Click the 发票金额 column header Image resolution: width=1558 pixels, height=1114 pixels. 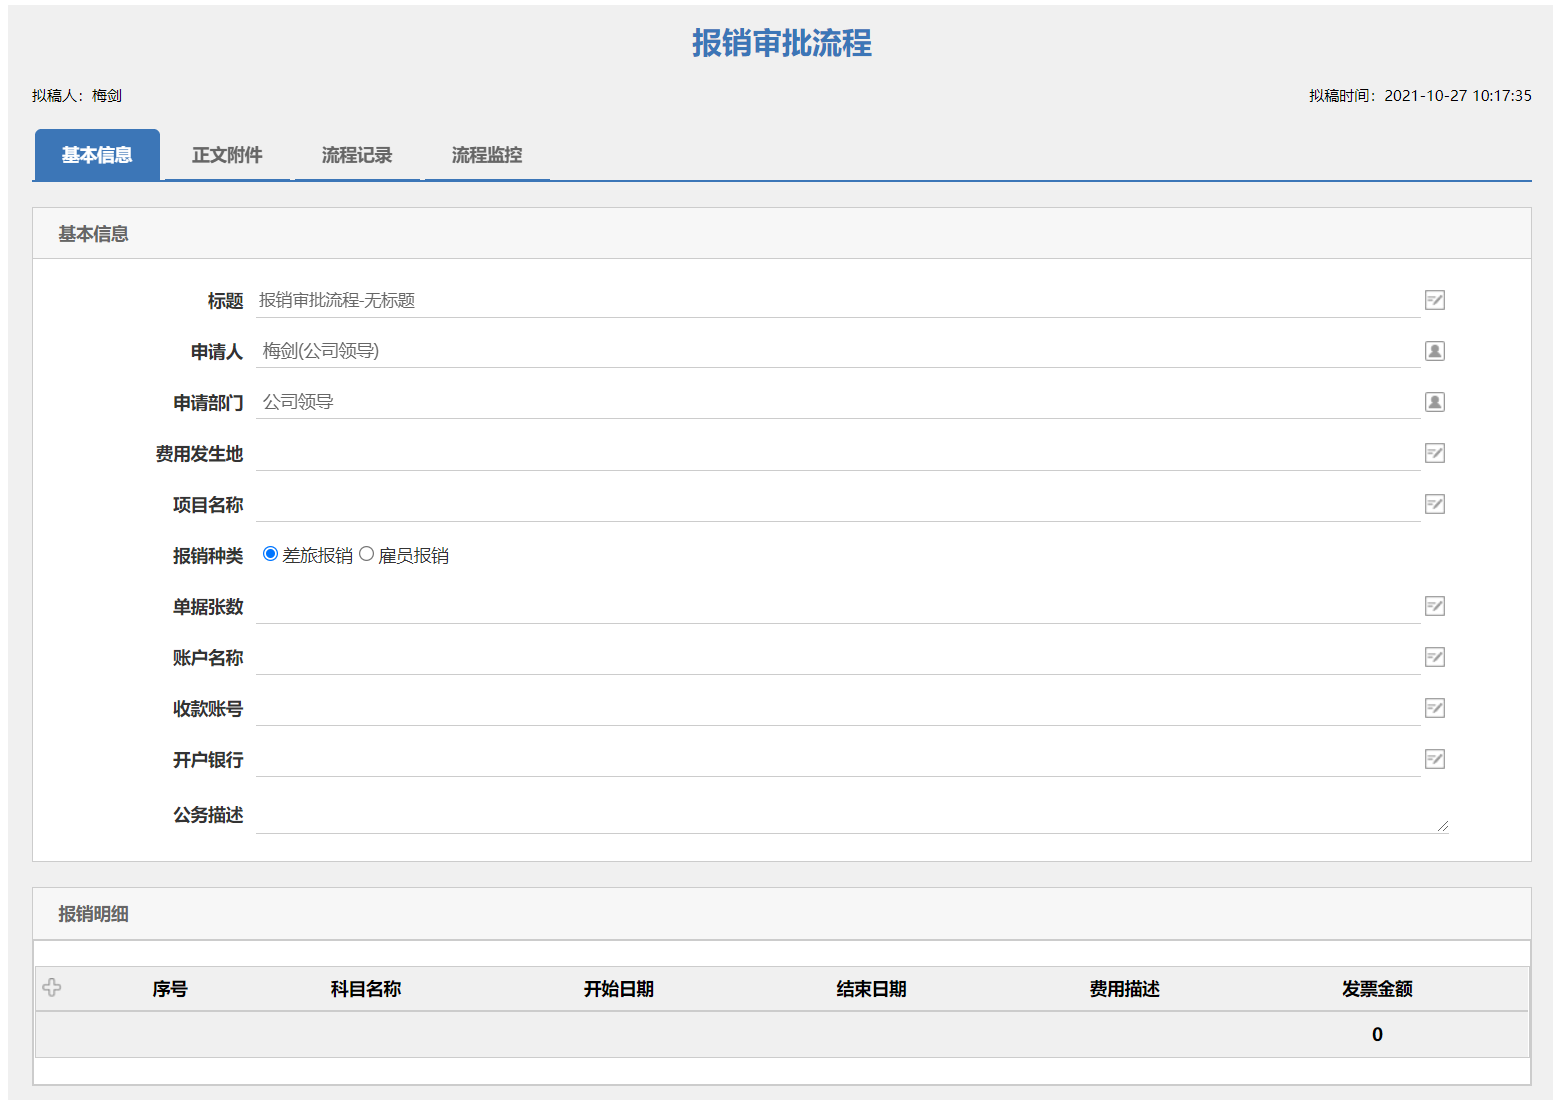pyautogui.click(x=1378, y=989)
